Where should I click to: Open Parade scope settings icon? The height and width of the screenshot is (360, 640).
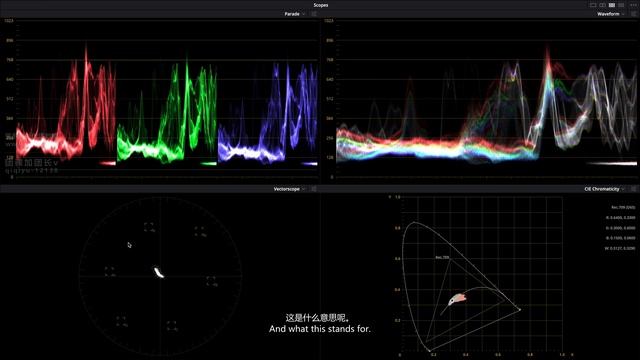pos(314,14)
